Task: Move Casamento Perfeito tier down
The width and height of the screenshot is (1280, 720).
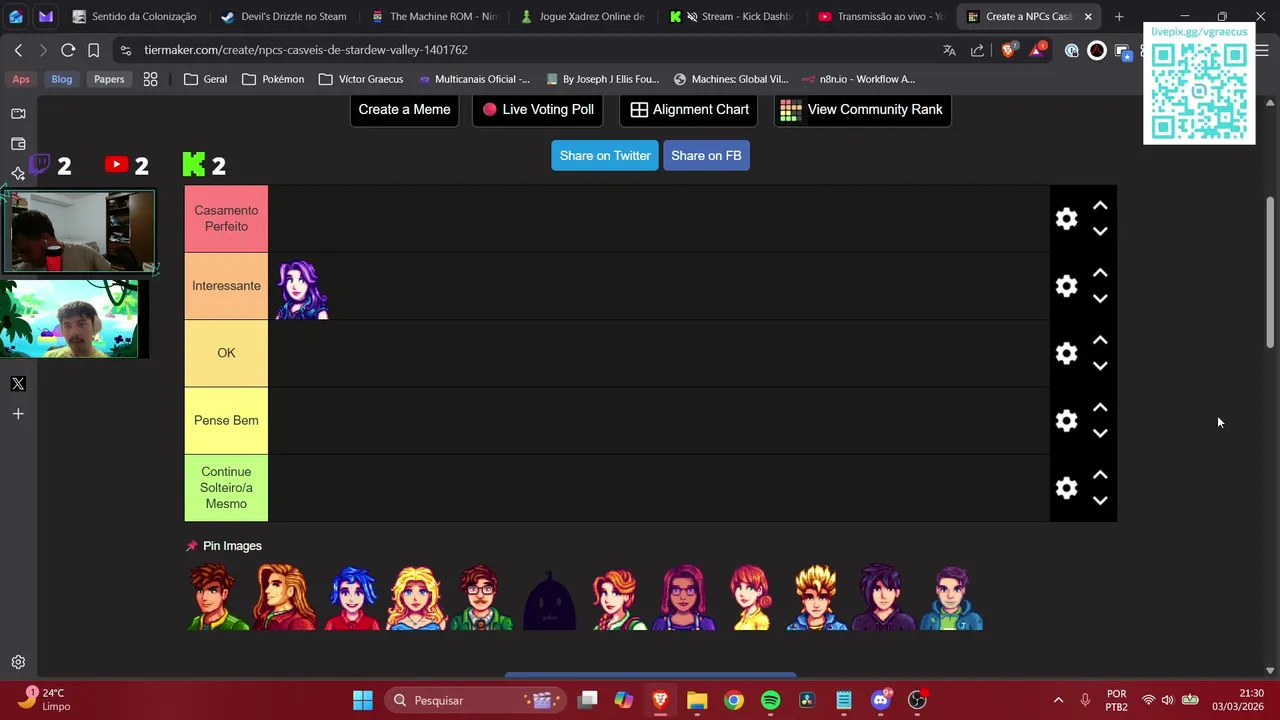Action: (x=1100, y=231)
